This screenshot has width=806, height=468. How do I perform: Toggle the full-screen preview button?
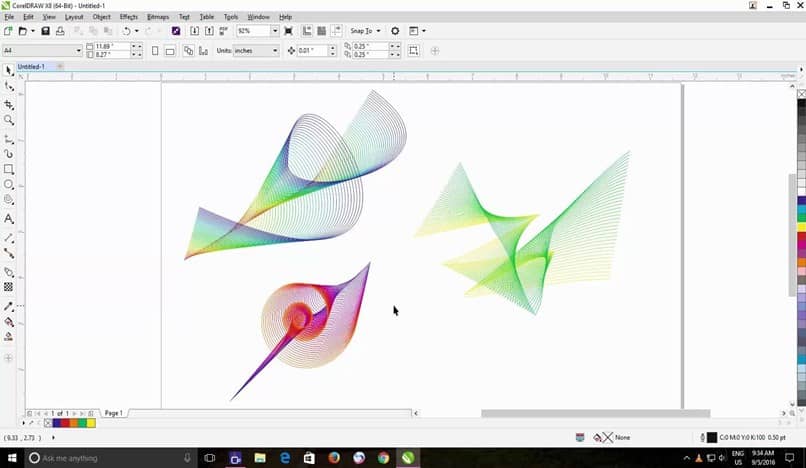pyautogui.click(x=288, y=31)
